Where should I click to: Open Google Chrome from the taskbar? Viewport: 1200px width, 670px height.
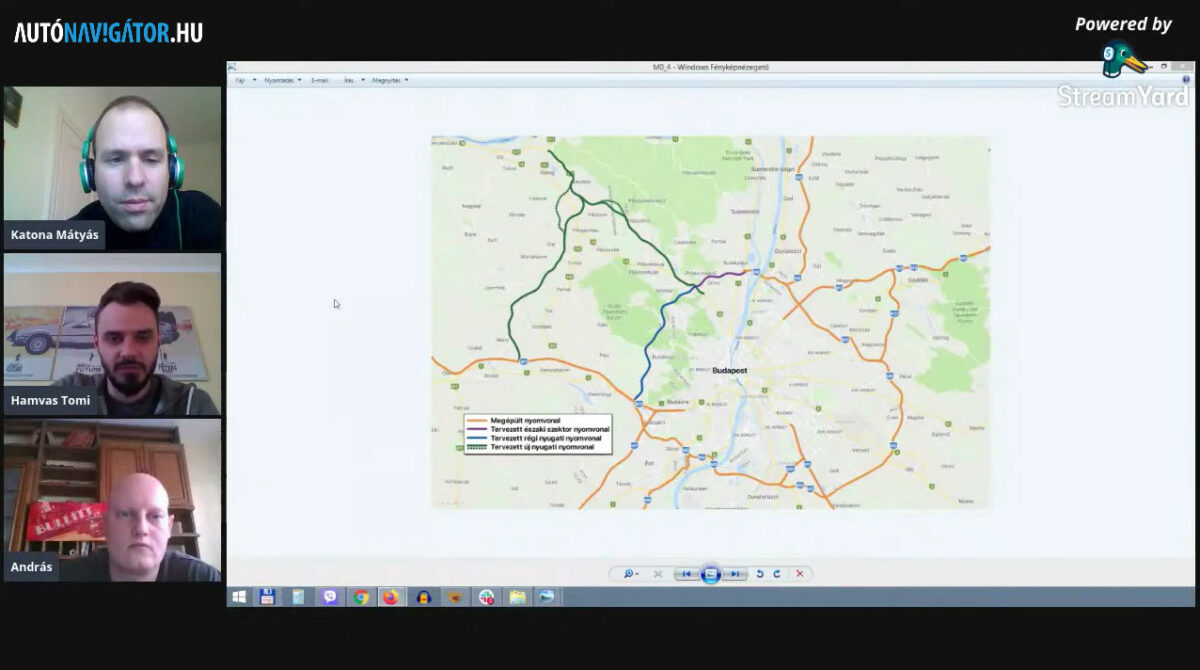pyautogui.click(x=360, y=597)
